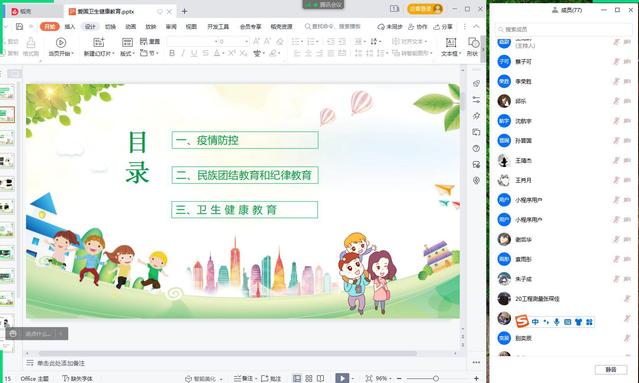
Task: Click the fit-to-window icon beside the zoom percentage
Action: 369,379
